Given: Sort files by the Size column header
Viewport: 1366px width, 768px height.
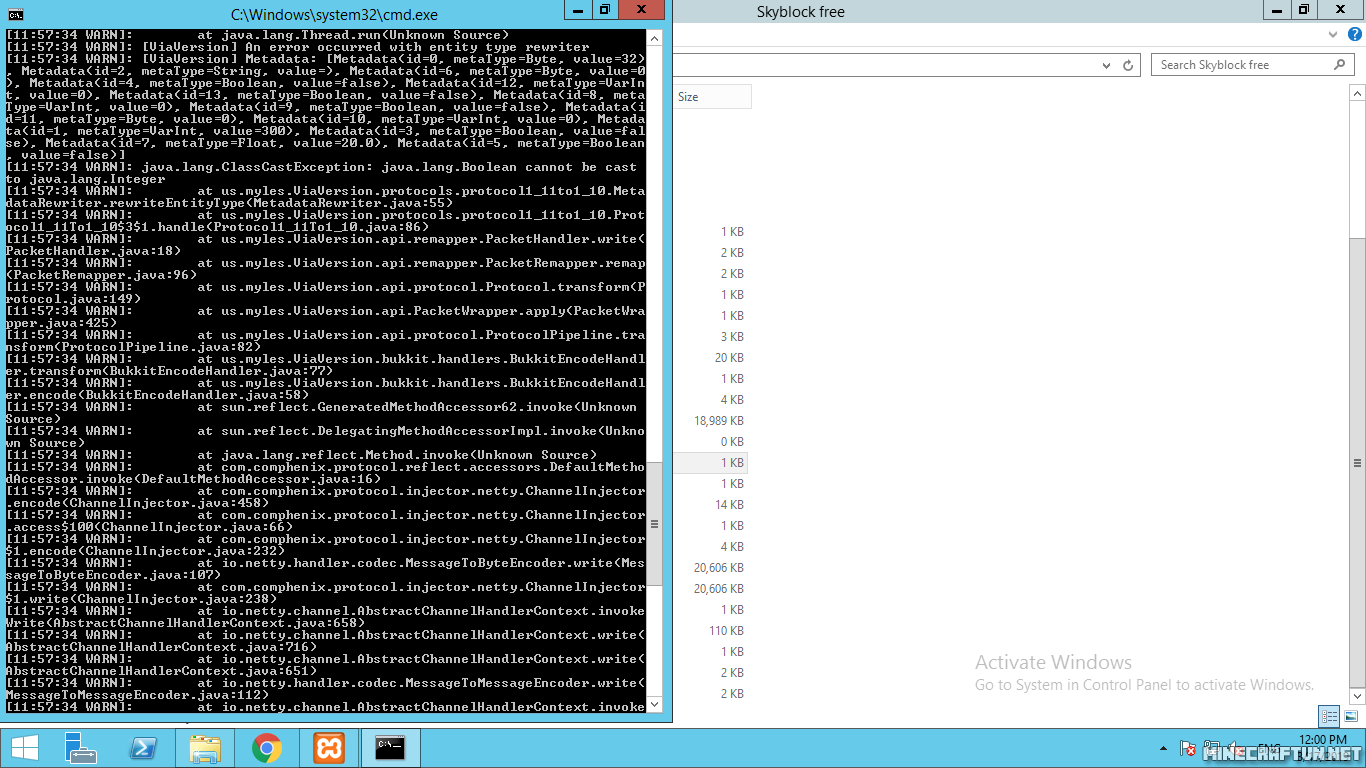Looking at the screenshot, I should click(712, 97).
